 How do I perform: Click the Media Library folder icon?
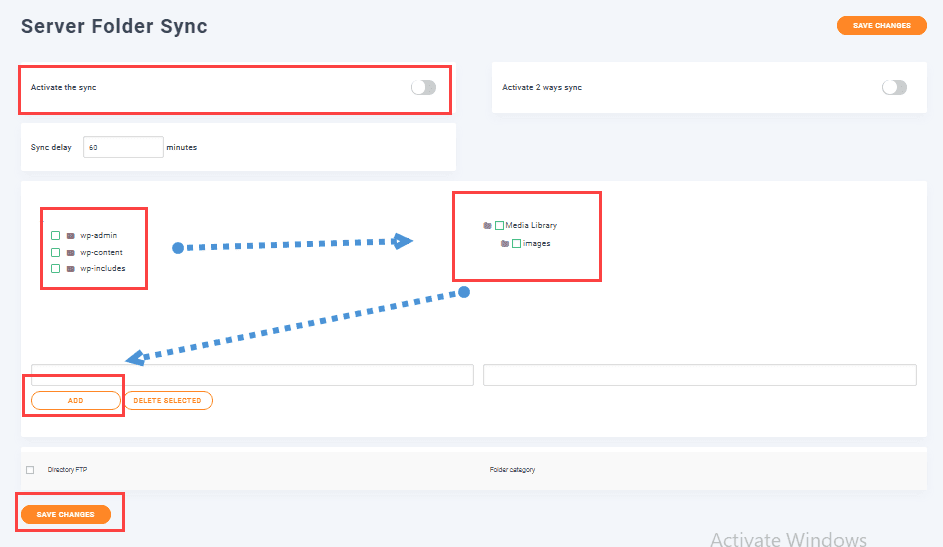(x=487, y=226)
